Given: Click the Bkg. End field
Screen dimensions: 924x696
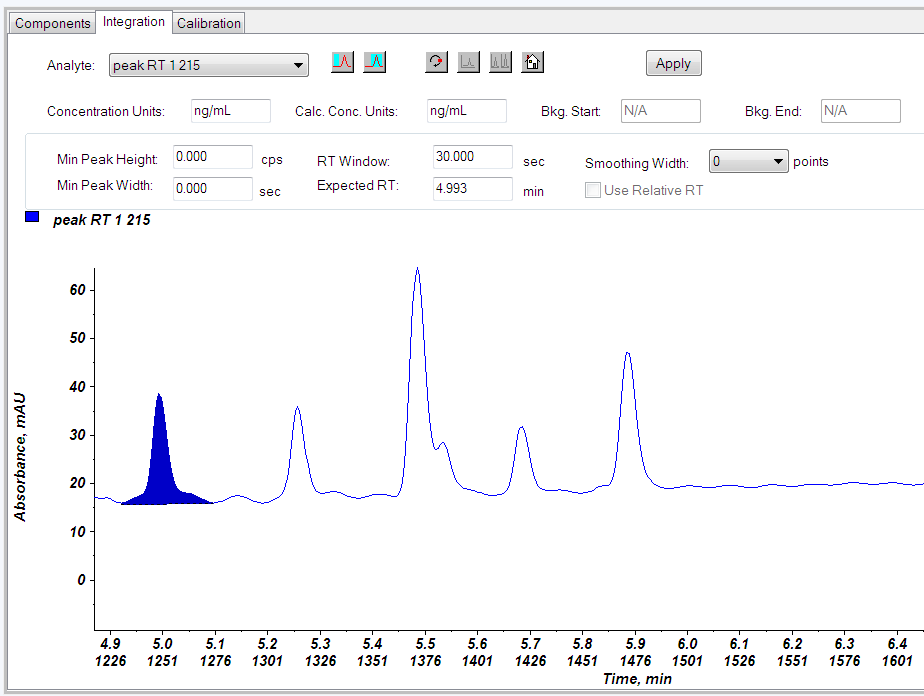Looking at the screenshot, I should [x=860, y=111].
